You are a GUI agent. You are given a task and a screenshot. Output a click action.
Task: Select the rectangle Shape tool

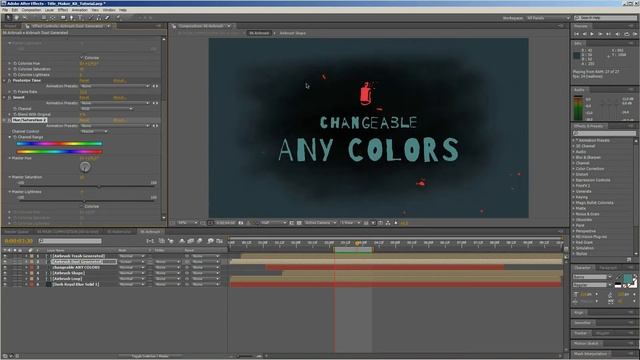coord(63,18)
